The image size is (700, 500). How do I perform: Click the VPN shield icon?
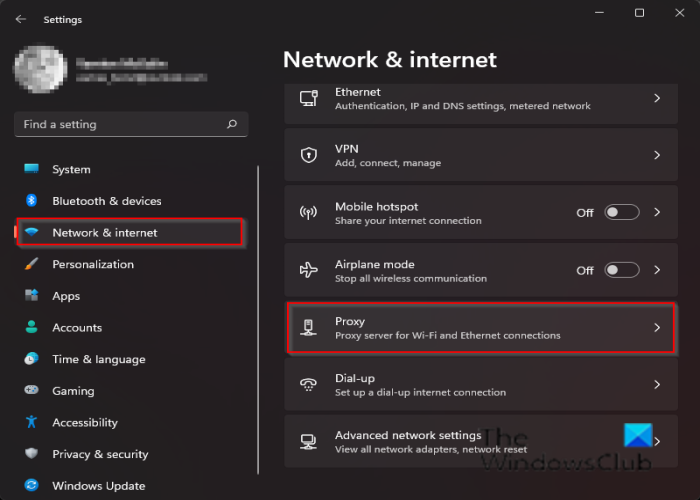(309, 155)
